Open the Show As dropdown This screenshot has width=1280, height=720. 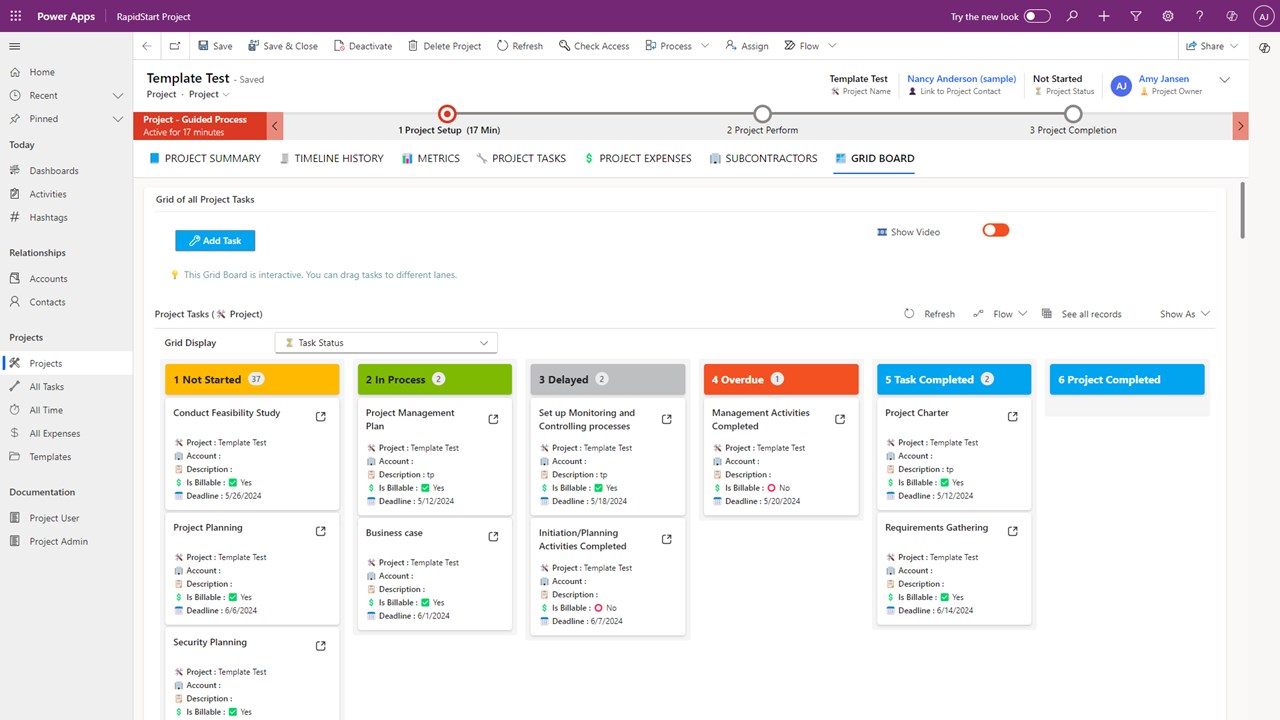click(x=1185, y=314)
